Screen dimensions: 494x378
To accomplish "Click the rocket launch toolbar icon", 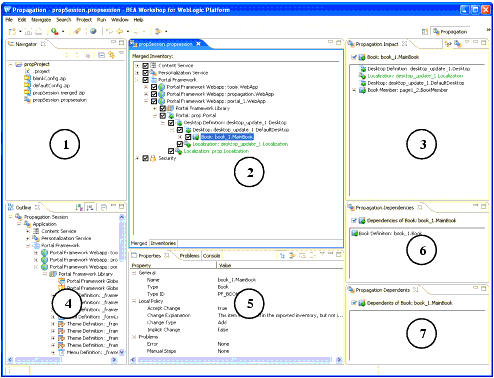I will point(77,31).
